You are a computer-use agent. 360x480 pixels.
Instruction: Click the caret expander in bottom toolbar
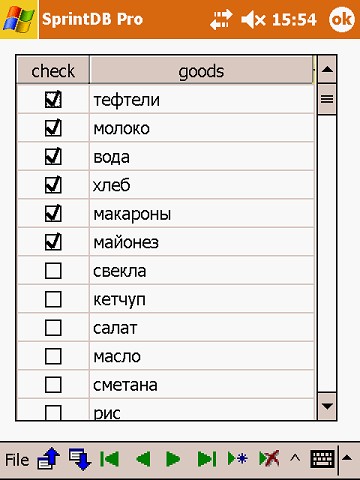(x=295, y=459)
